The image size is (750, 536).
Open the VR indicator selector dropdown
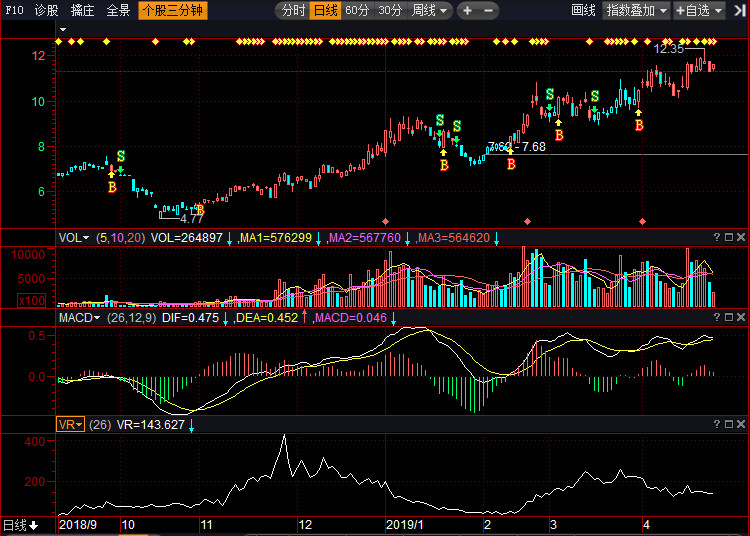pyautogui.click(x=70, y=425)
